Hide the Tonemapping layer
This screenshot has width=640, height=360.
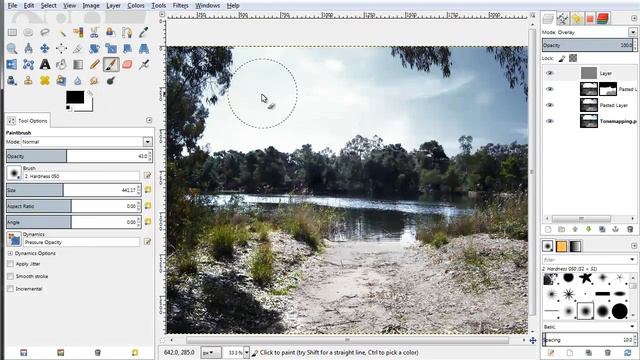[x=550, y=121]
